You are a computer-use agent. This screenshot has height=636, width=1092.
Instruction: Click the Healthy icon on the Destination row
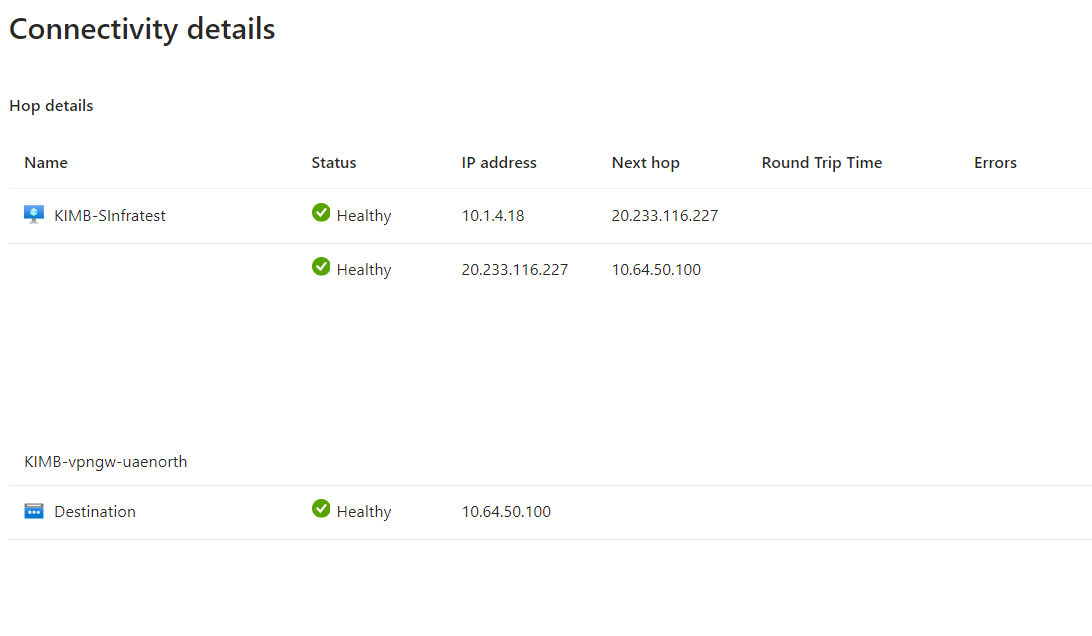(321, 508)
